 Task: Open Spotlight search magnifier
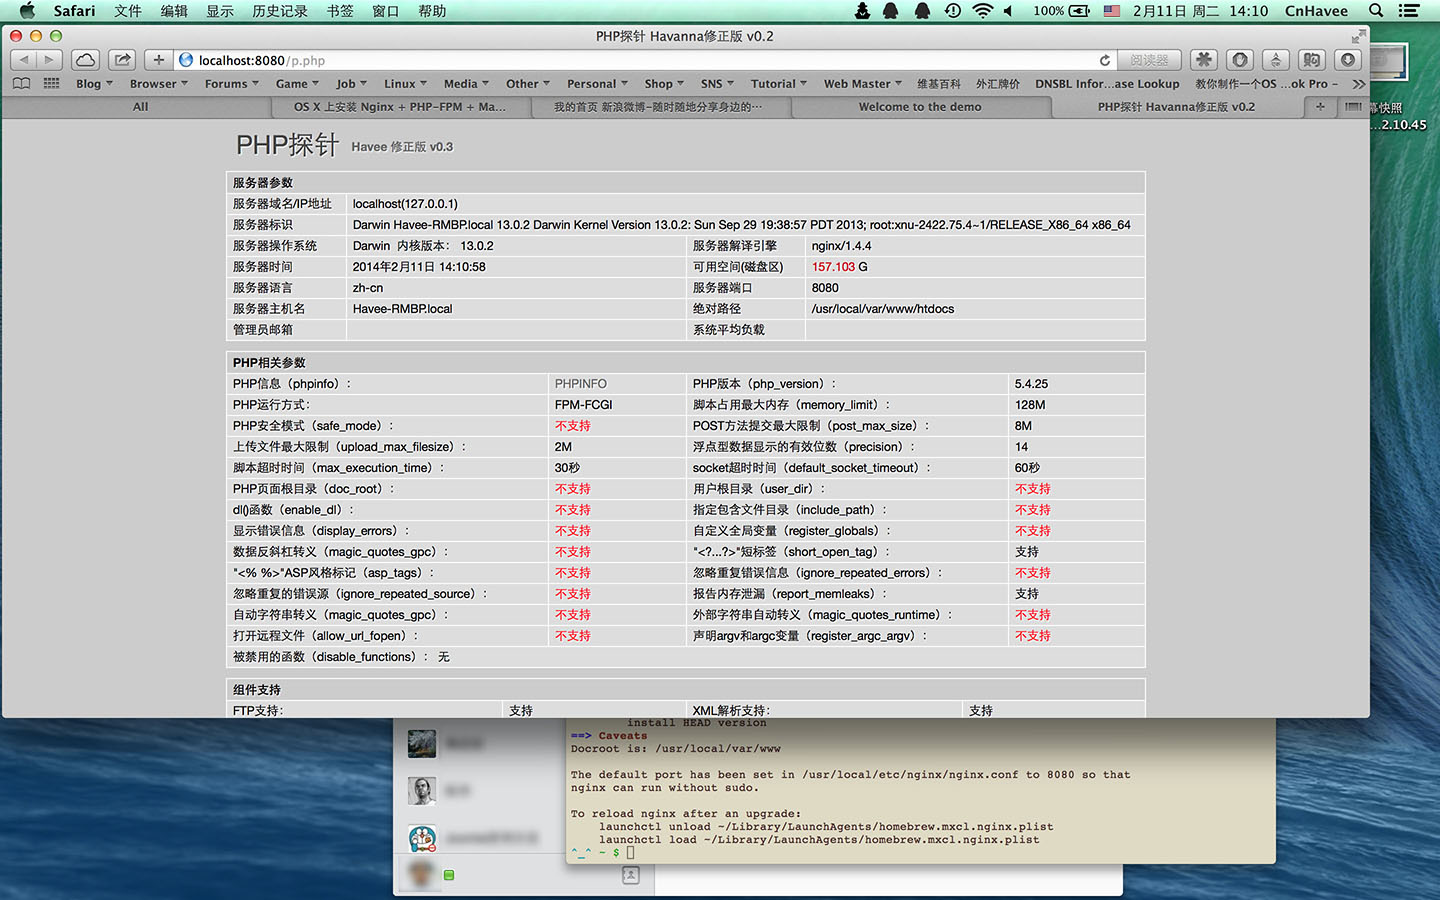[x=1376, y=11]
